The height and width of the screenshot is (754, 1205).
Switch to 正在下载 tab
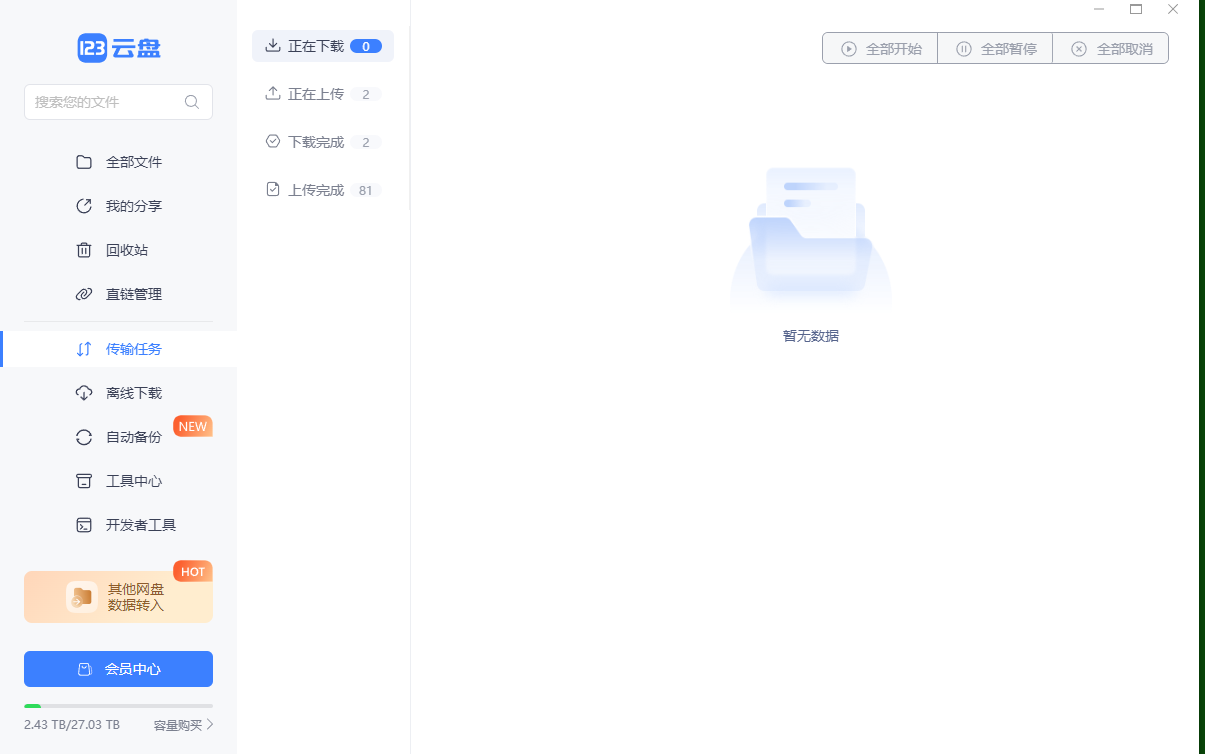(x=323, y=46)
